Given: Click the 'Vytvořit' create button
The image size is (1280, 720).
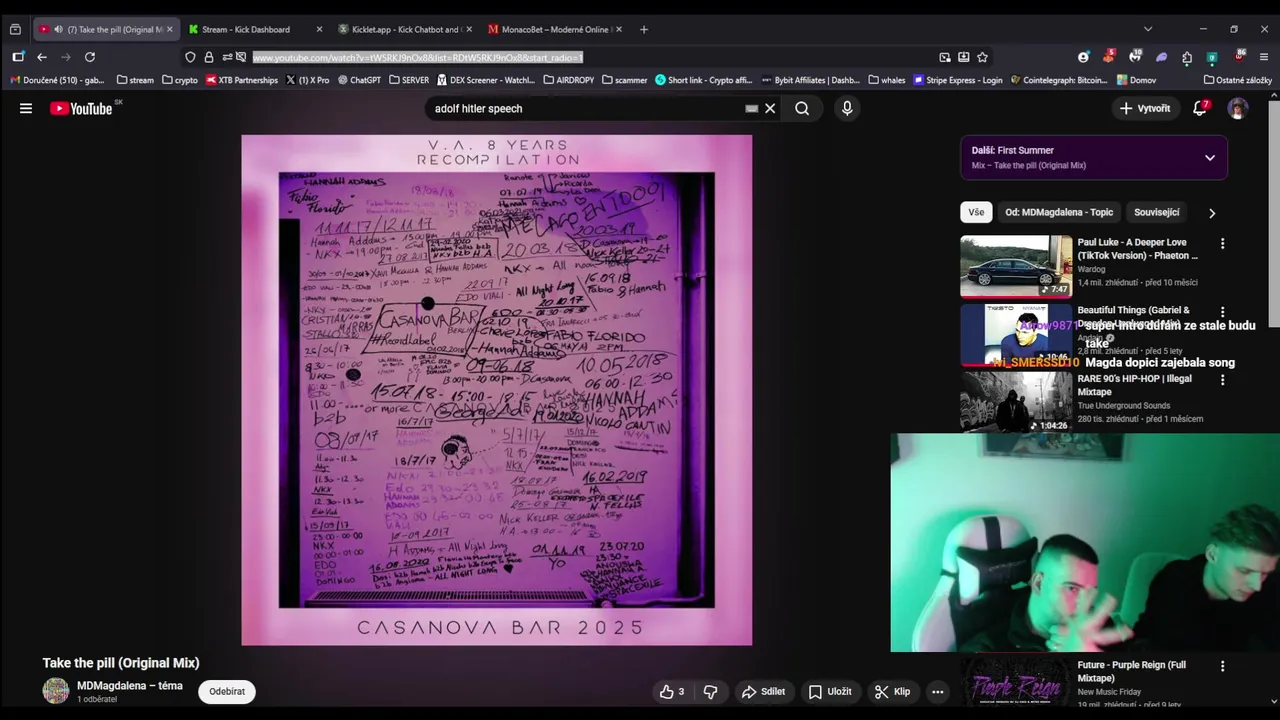Looking at the screenshot, I should (1145, 108).
